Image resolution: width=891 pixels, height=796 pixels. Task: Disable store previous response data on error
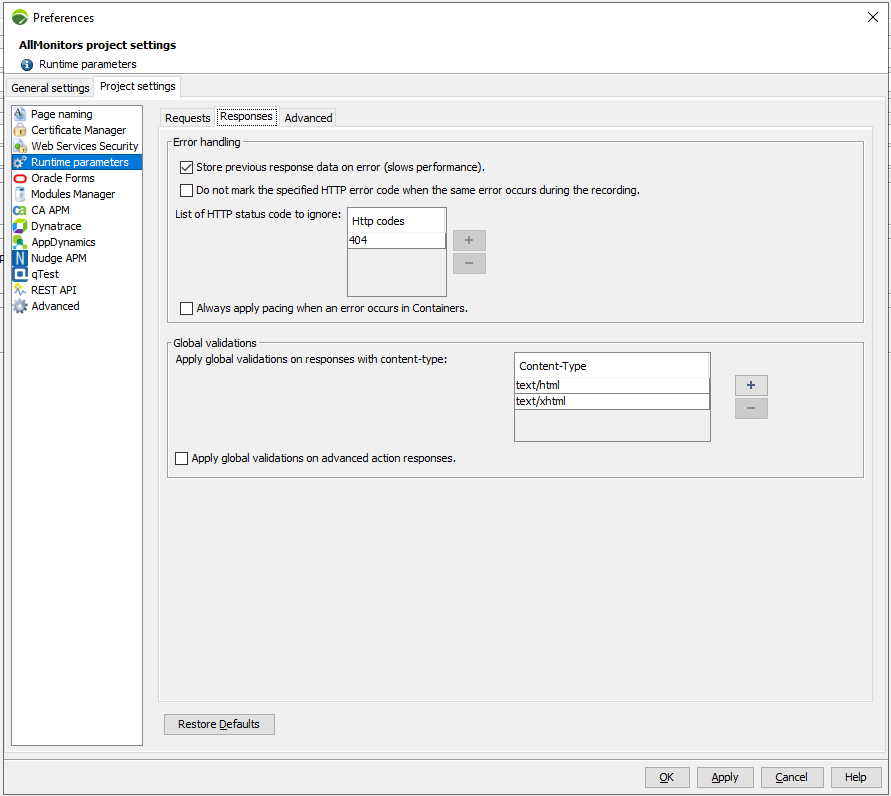pos(186,168)
